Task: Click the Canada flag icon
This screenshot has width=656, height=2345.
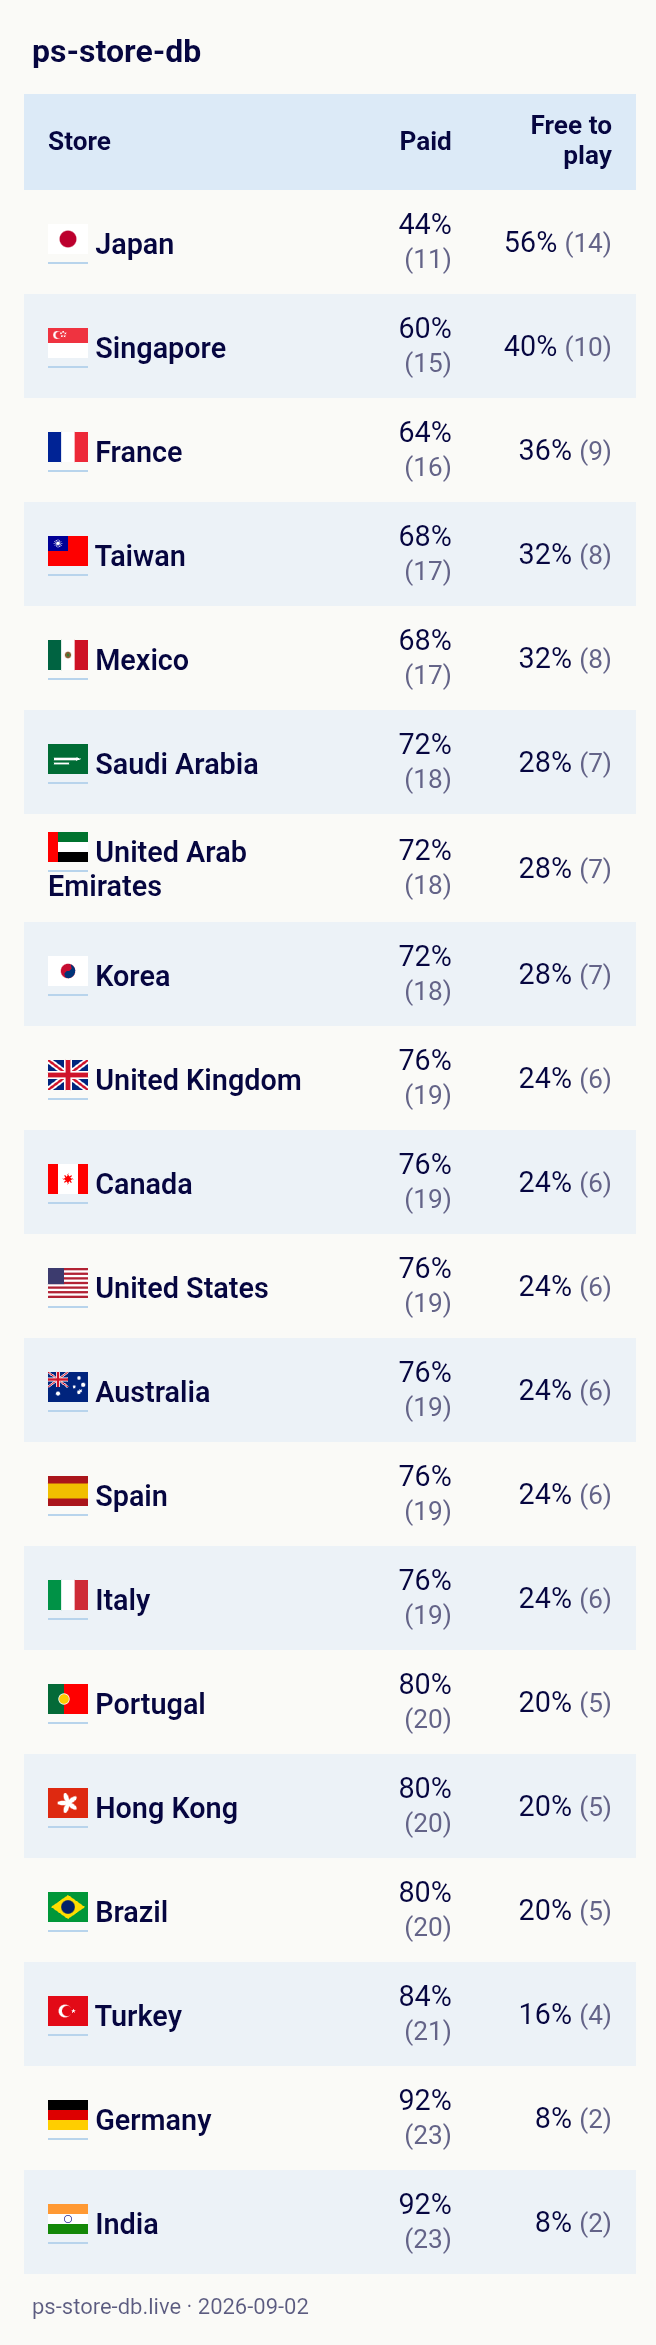Action: [68, 1181]
